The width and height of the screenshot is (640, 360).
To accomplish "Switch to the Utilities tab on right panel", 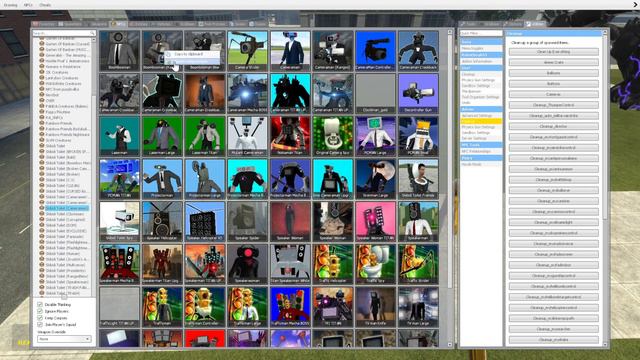I will tap(535, 24).
